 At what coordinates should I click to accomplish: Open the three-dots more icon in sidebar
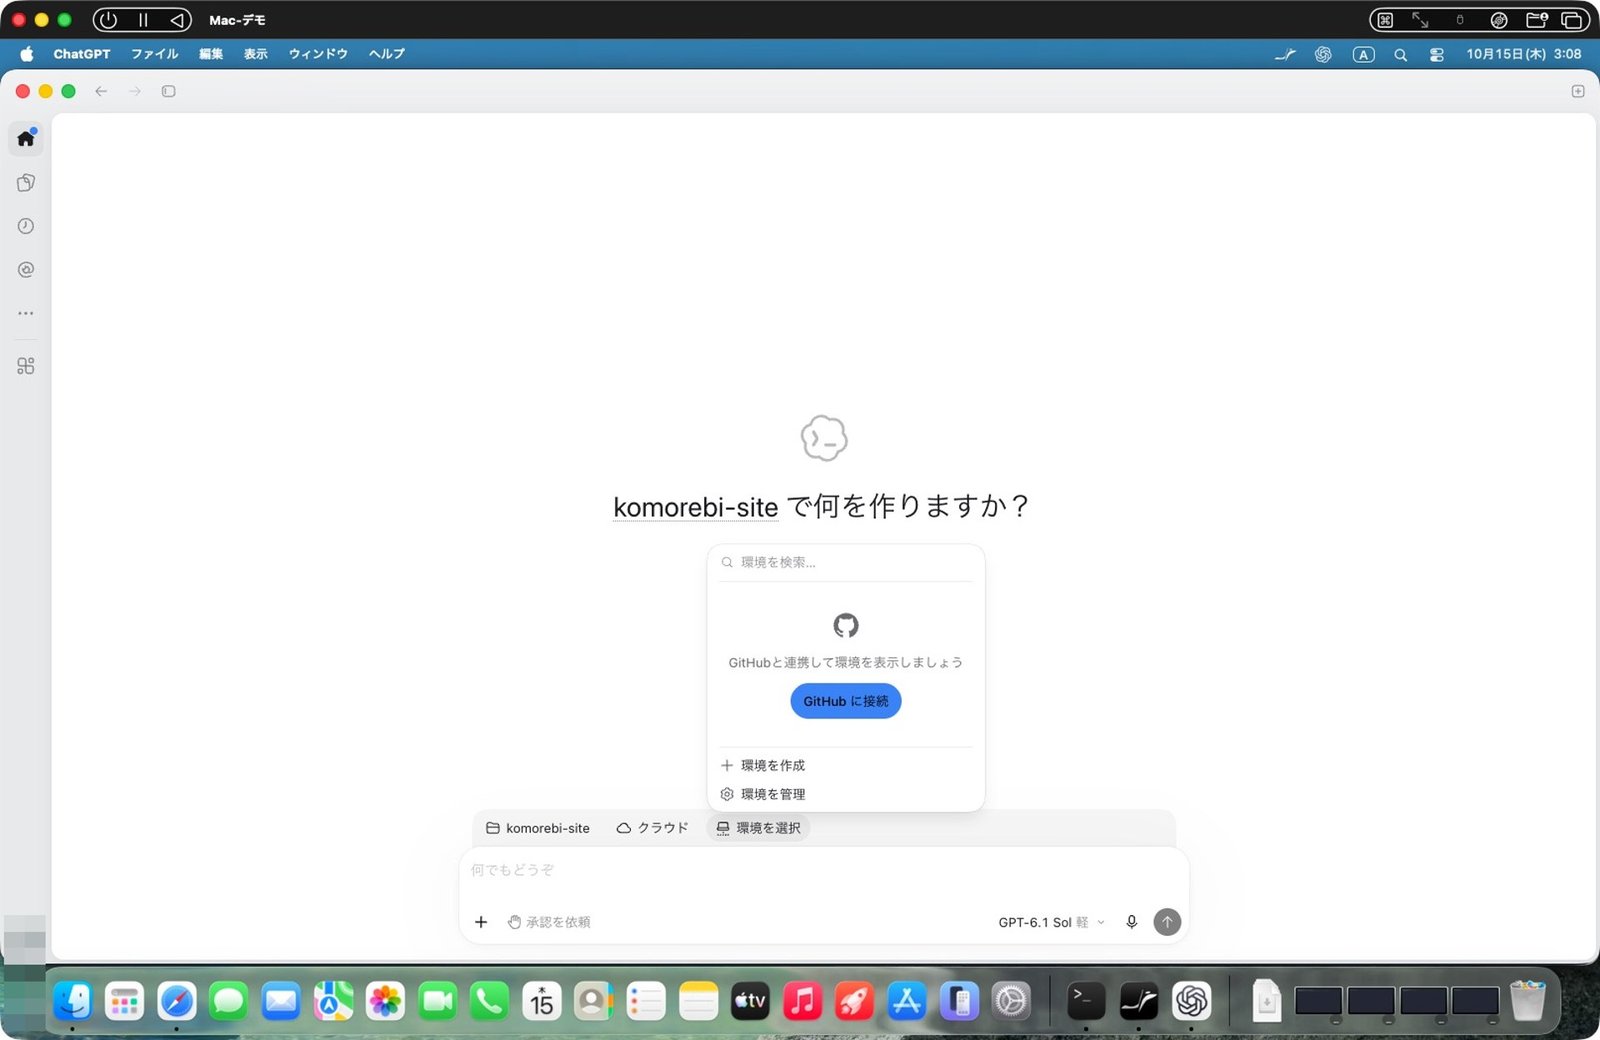[26, 313]
